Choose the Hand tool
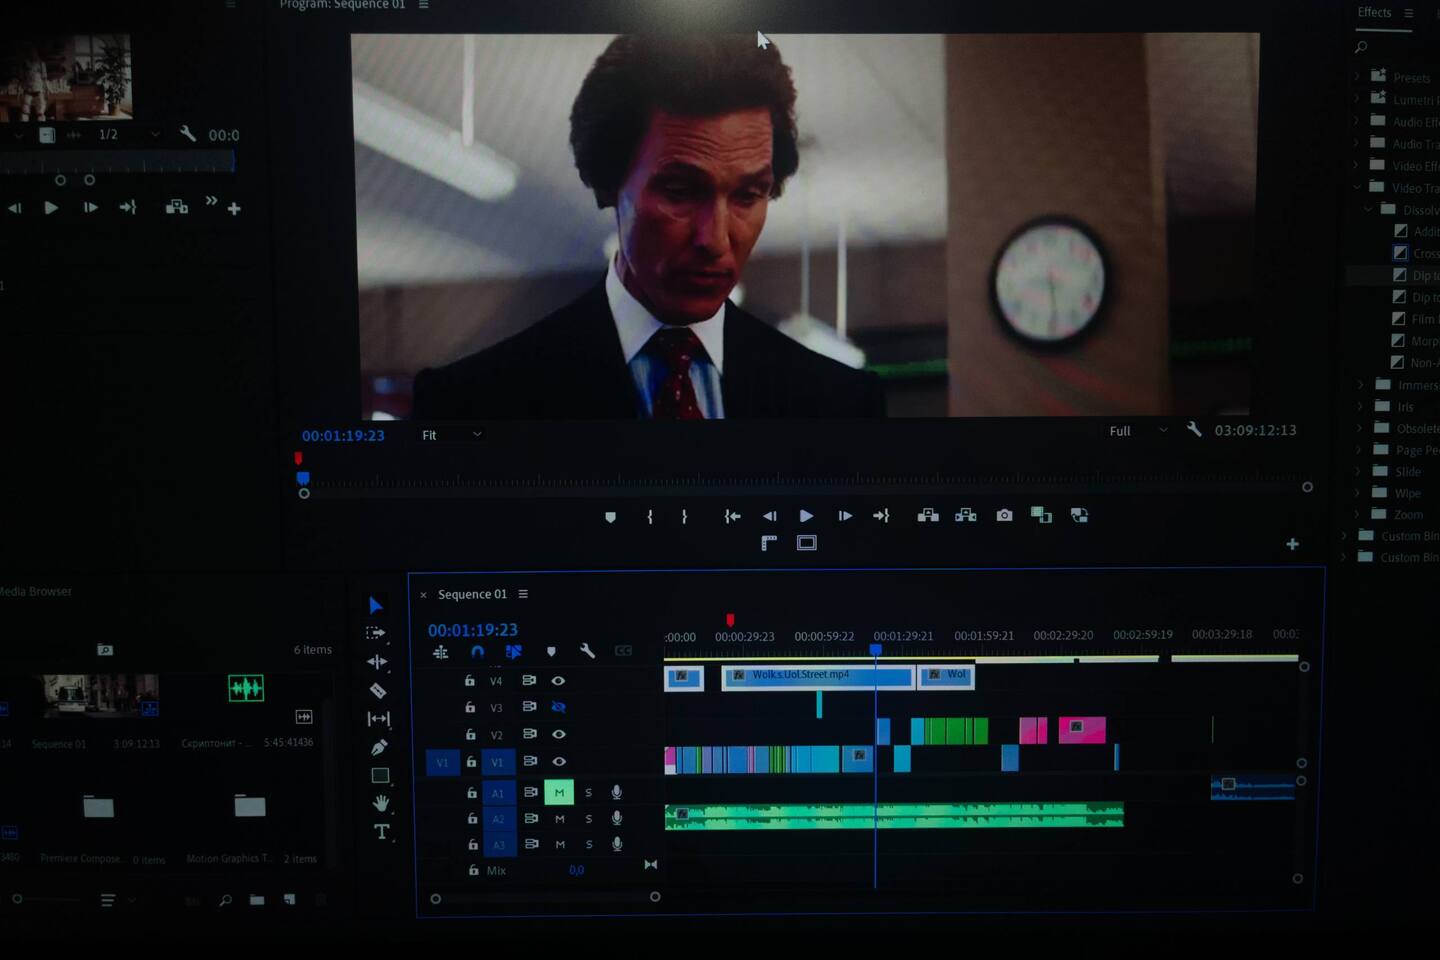The width and height of the screenshot is (1440, 960). pyautogui.click(x=381, y=803)
